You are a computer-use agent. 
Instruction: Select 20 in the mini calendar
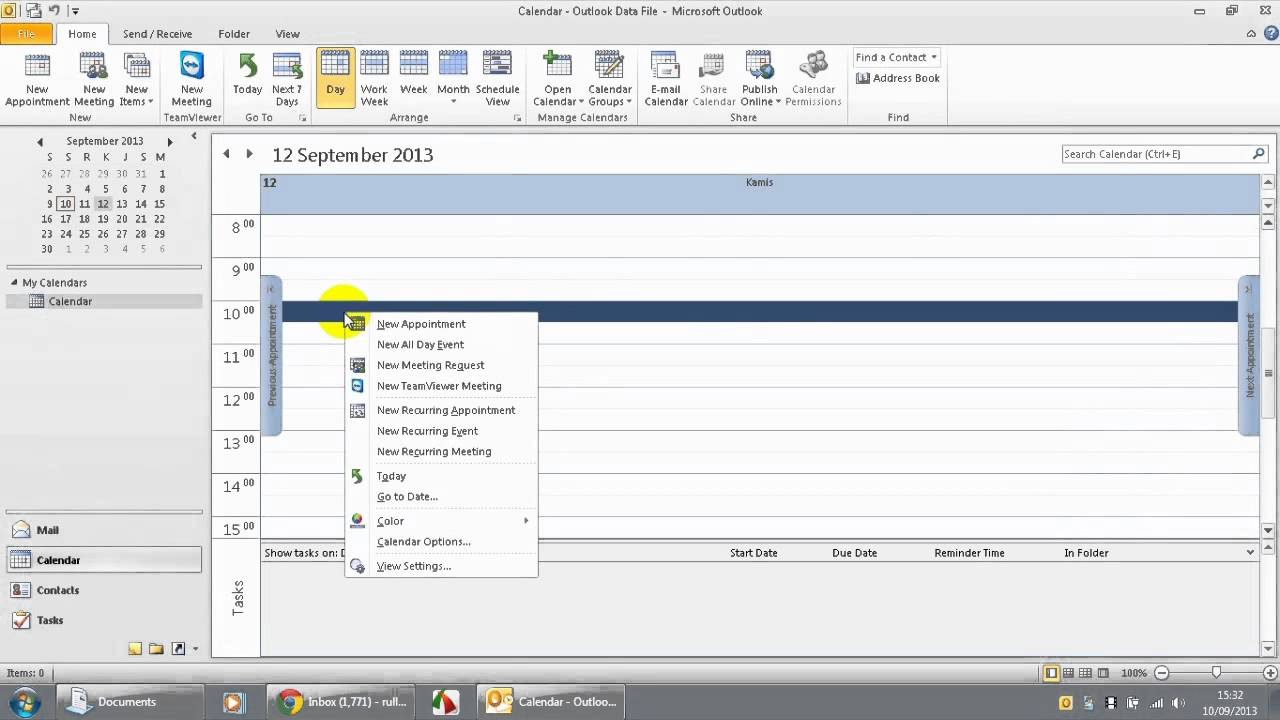pos(121,219)
